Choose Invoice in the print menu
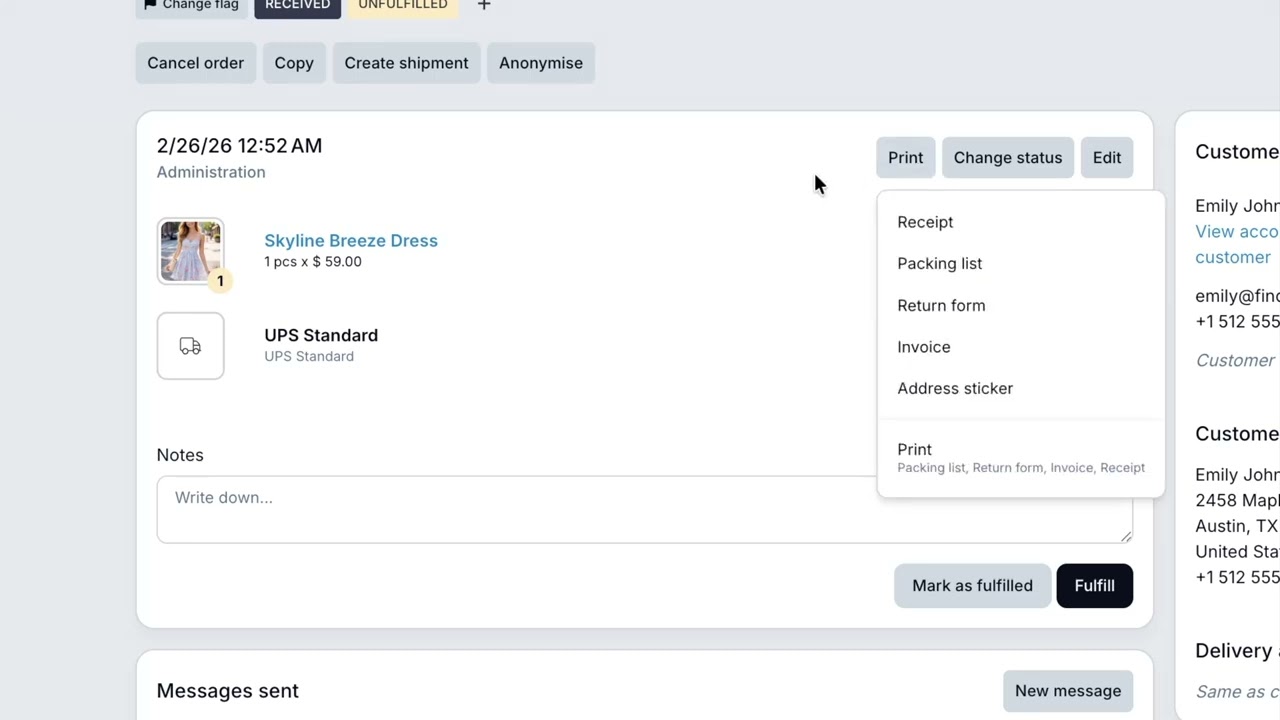The height and width of the screenshot is (720, 1280). click(x=1021, y=347)
